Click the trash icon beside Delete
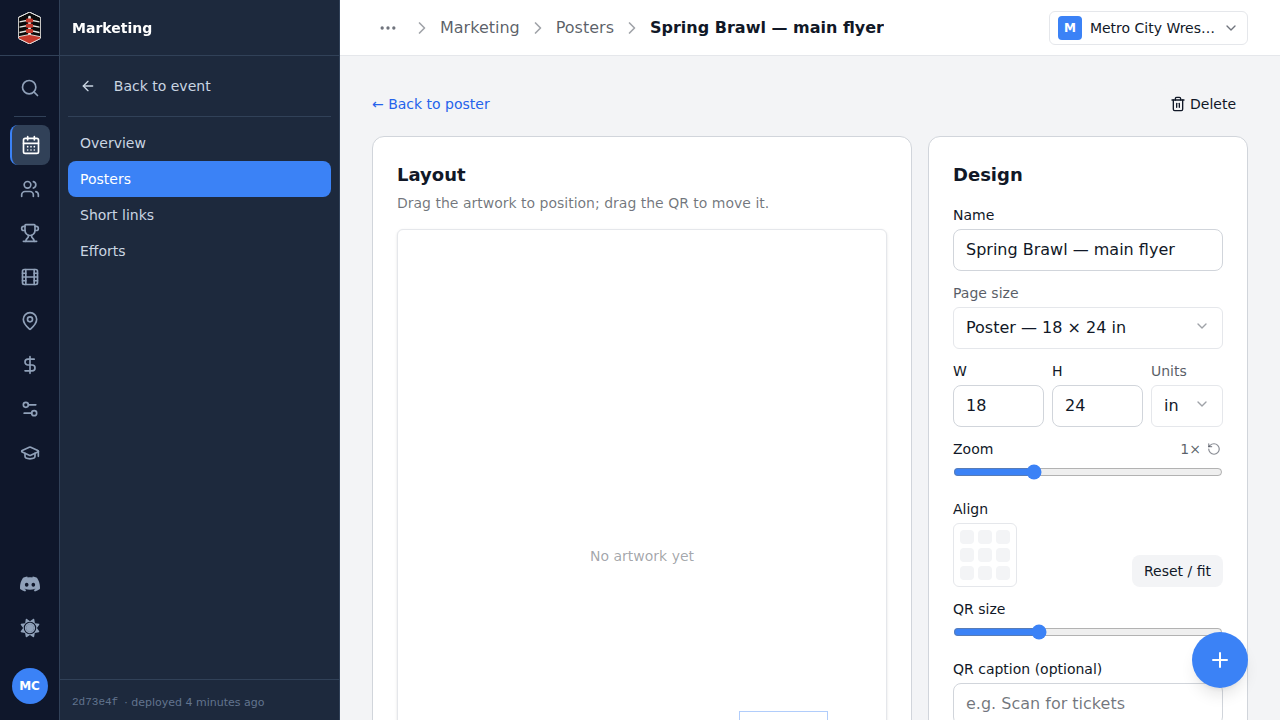This screenshot has height=720, width=1280. 1178,104
